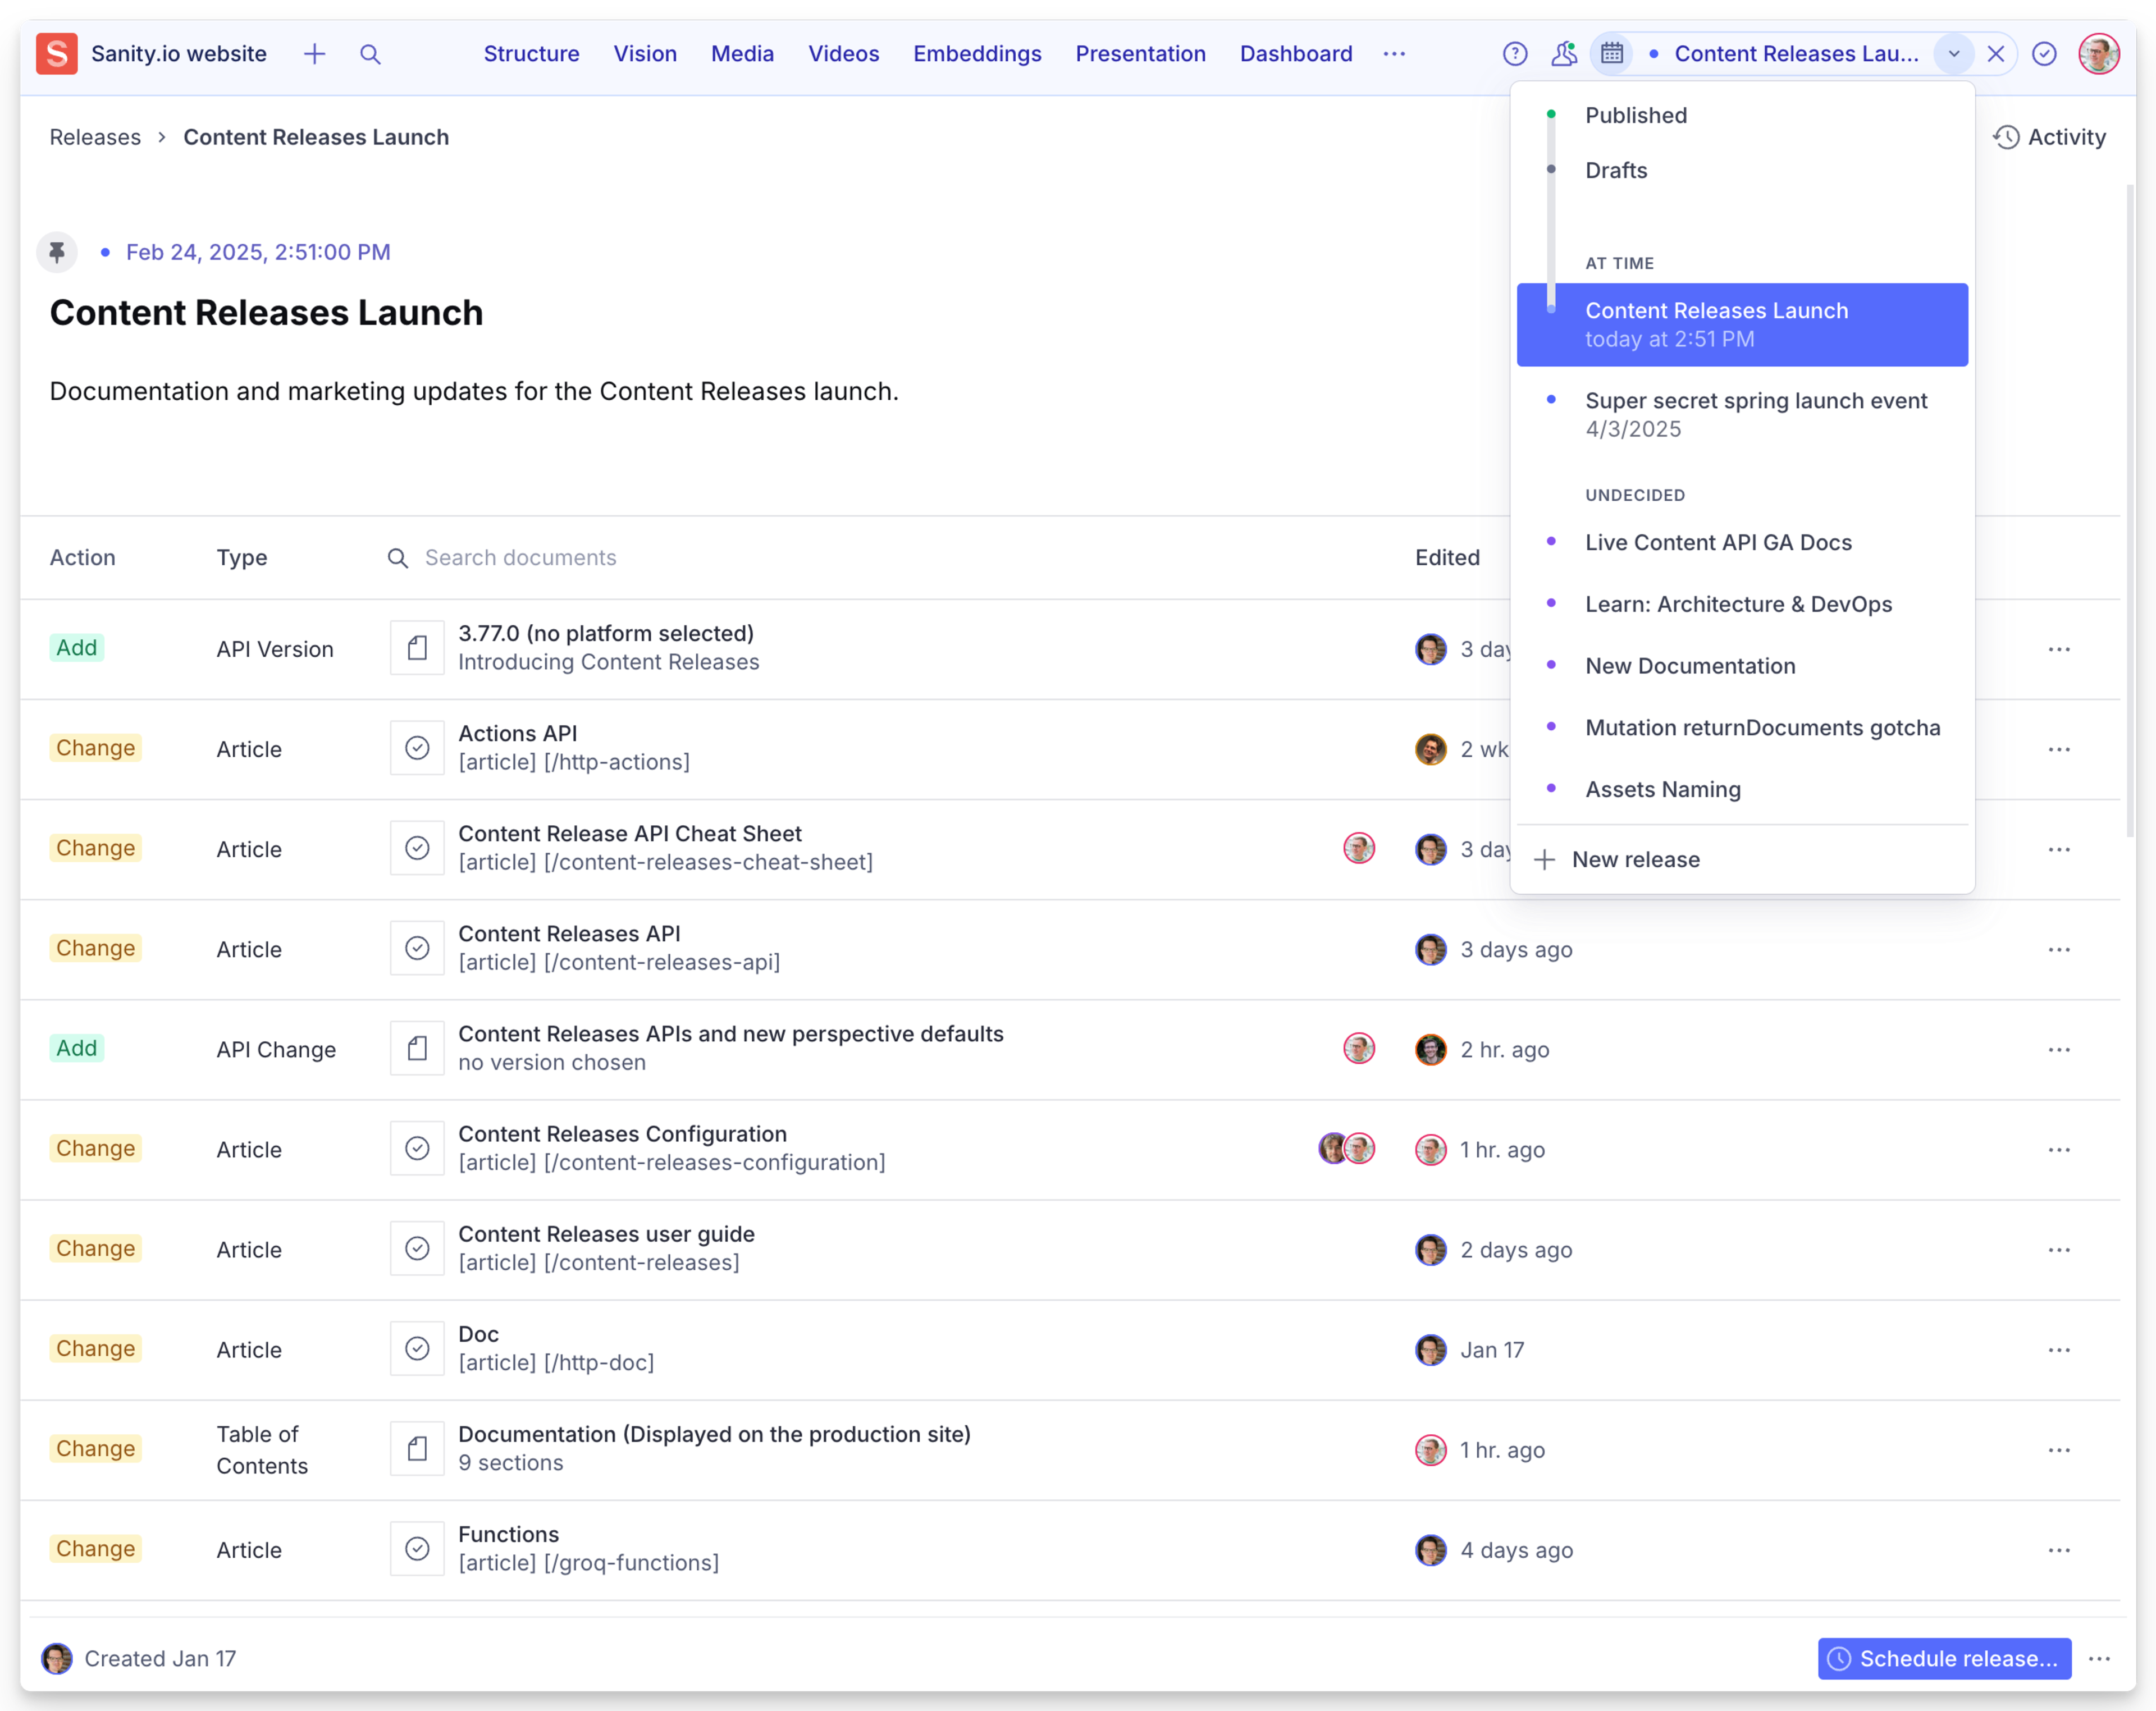Open the Presentation tab
This screenshot has width=2156, height=1711.
point(1140,54)
